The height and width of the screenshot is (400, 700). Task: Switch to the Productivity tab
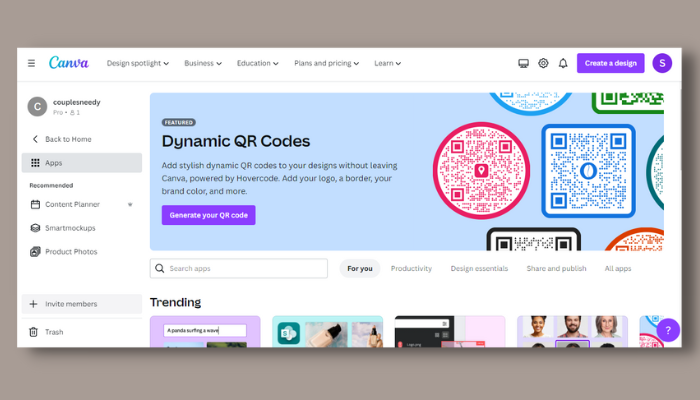(x=411, y=268)
